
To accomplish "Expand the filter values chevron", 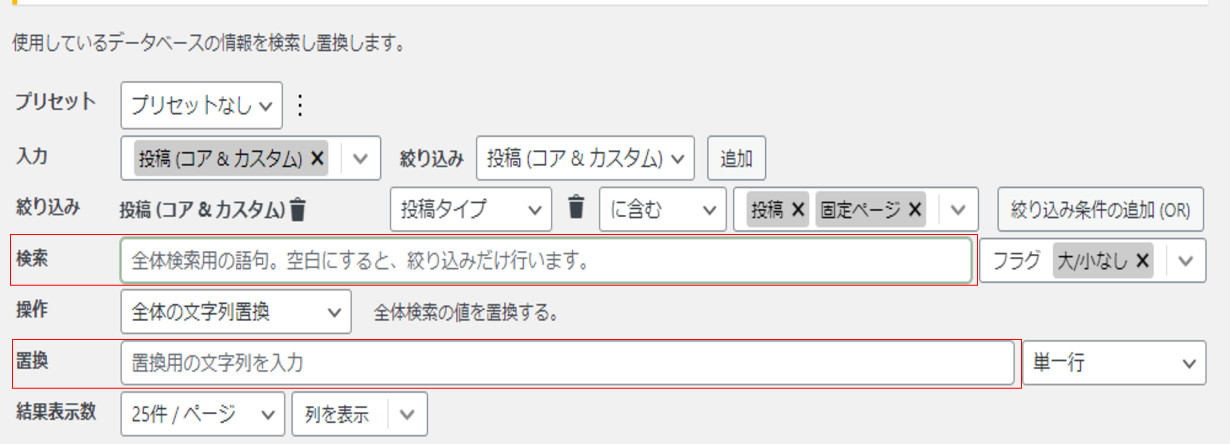I will coord(957,209).
